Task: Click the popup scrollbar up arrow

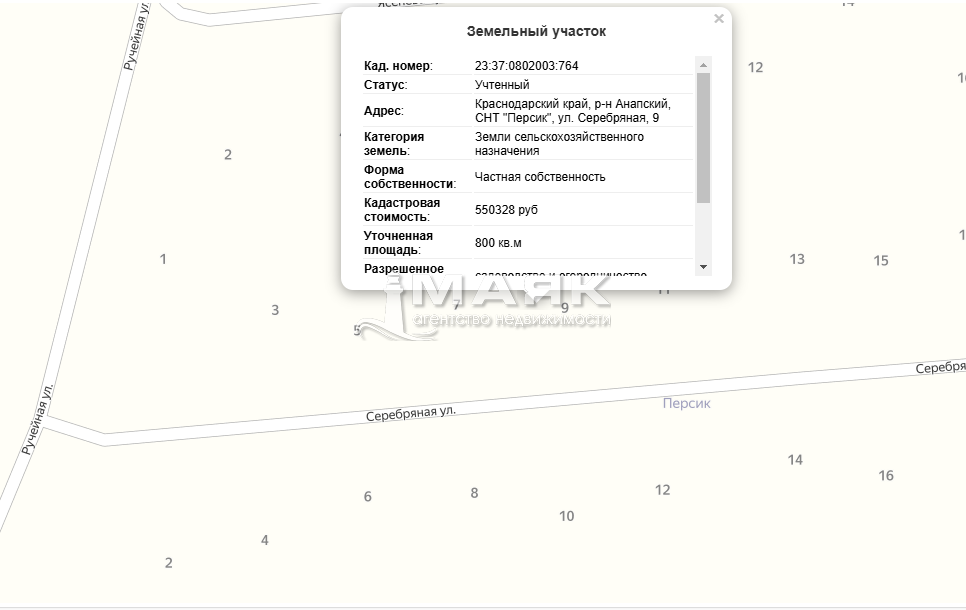Action: (x=703, y=65)
